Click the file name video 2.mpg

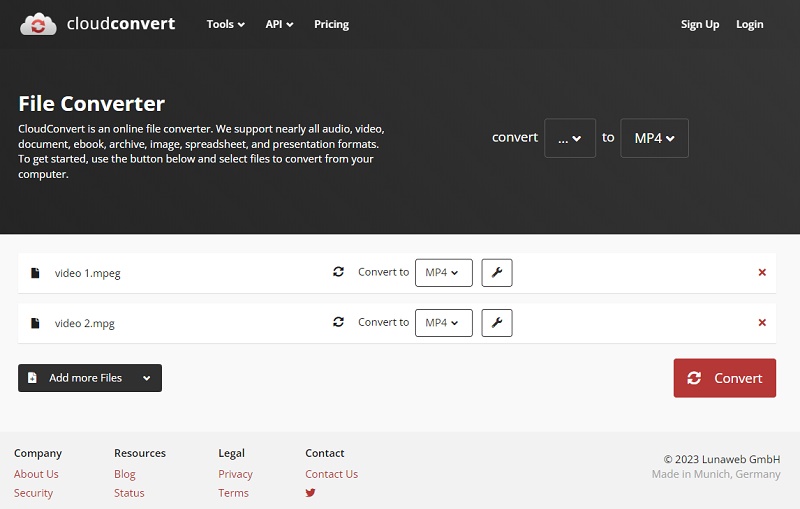click(85, 323)
